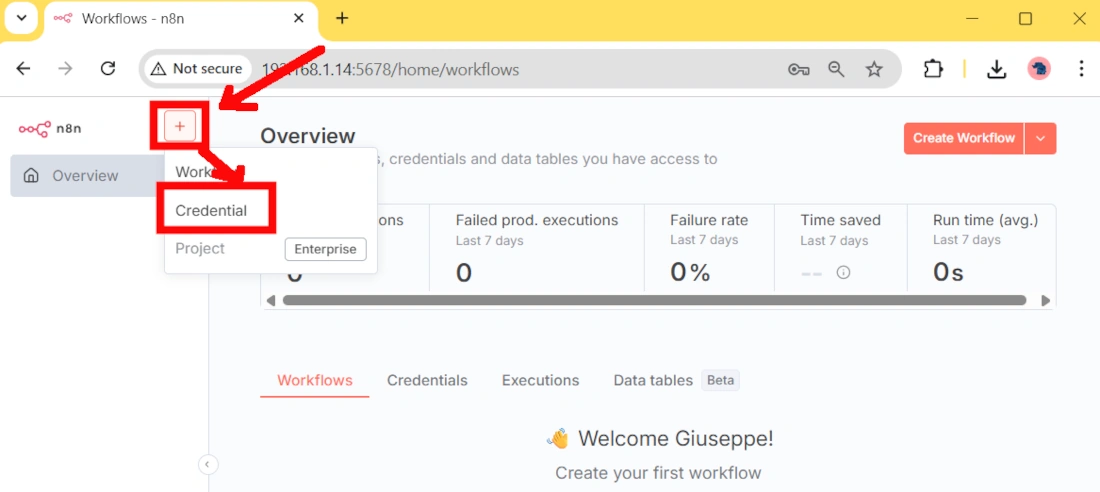The height and width of the screenshot is (492, 1100).
Task: Switch to the Credentials tab
Action: click(x=427, y=380)
